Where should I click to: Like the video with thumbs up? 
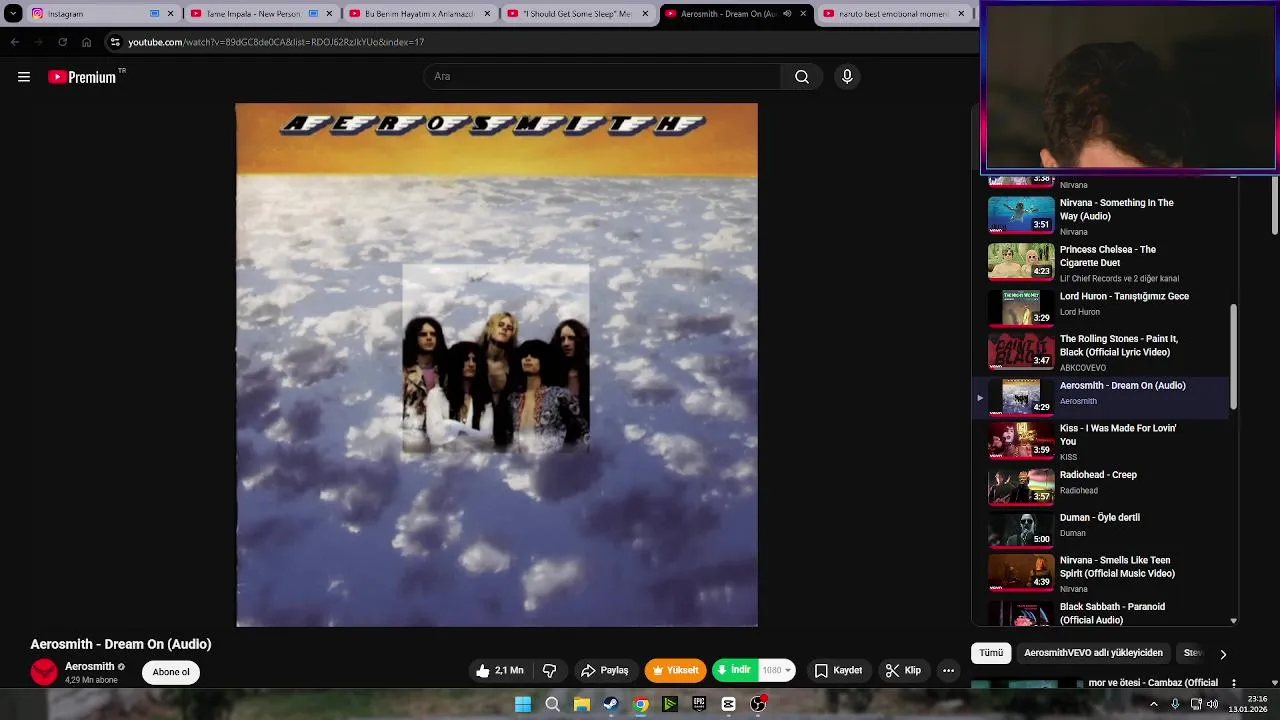(500, 671)
